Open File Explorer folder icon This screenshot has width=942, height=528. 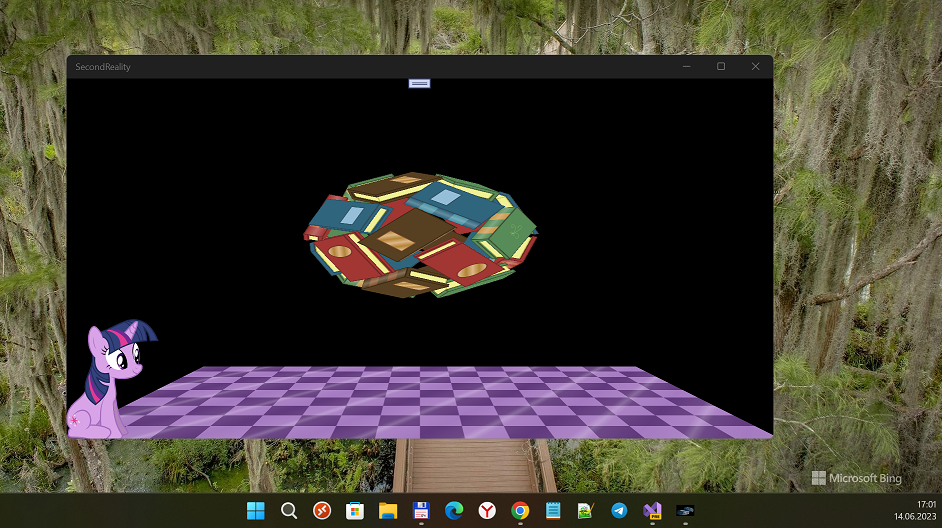388,511
